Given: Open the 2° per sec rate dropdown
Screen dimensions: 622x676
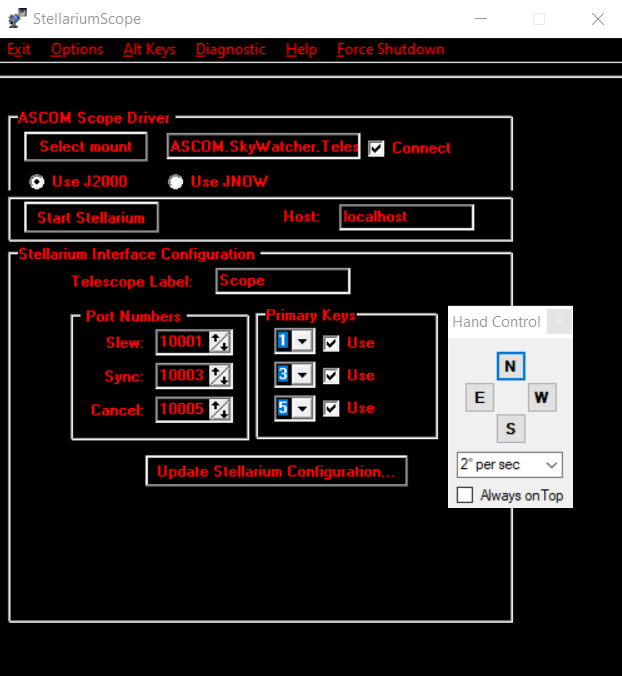Looking at the screenshot, I should tap(509, 465).
